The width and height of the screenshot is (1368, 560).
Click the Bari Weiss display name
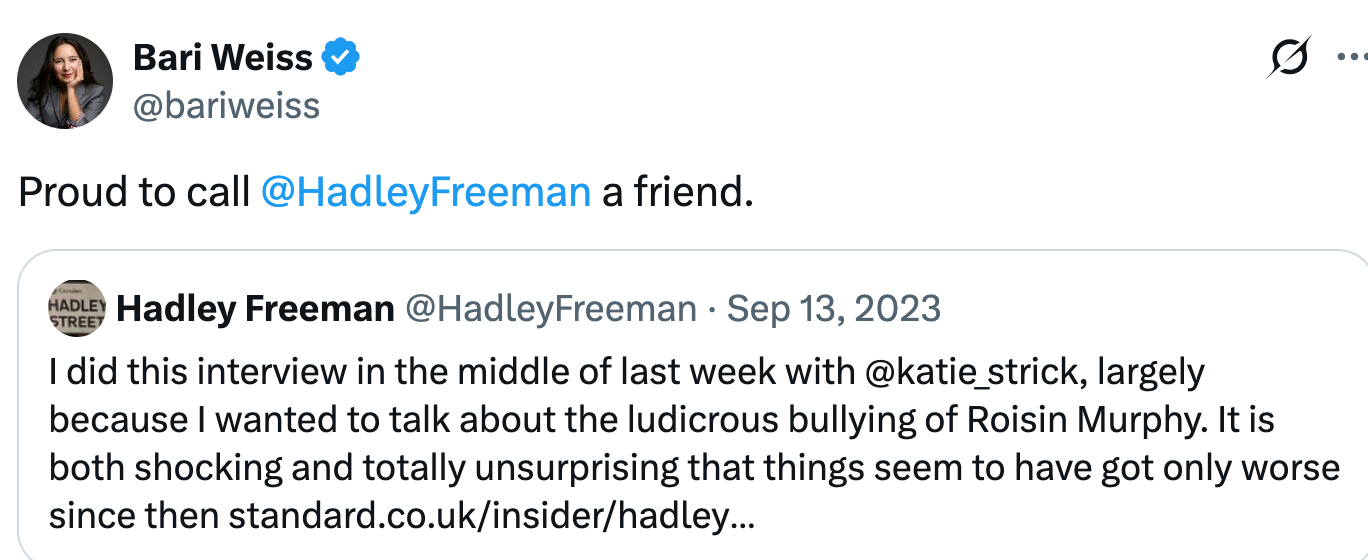coord(222,58)
